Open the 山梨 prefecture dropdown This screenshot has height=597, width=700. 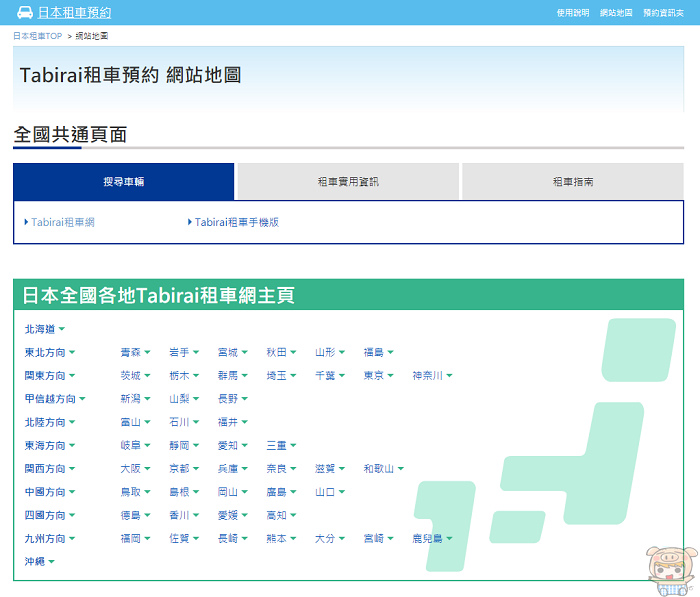click(x=184, y=399)
